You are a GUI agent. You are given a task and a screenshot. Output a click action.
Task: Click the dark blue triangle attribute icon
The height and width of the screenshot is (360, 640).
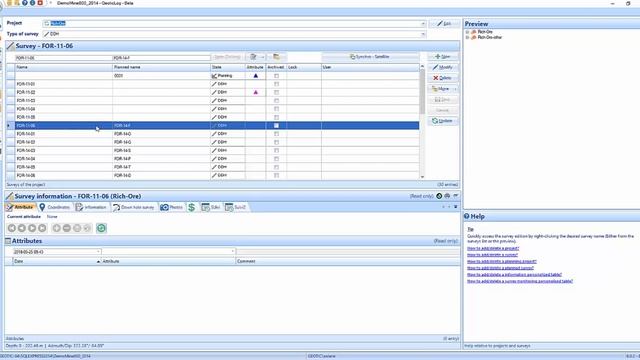coord(256,76)
